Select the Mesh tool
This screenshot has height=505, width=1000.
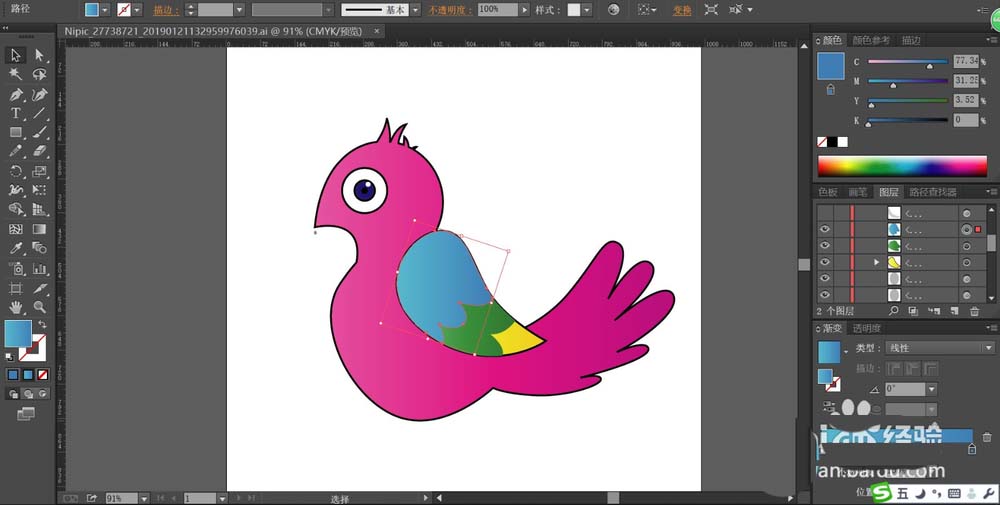pyautogui.click(x=16, y=229)
